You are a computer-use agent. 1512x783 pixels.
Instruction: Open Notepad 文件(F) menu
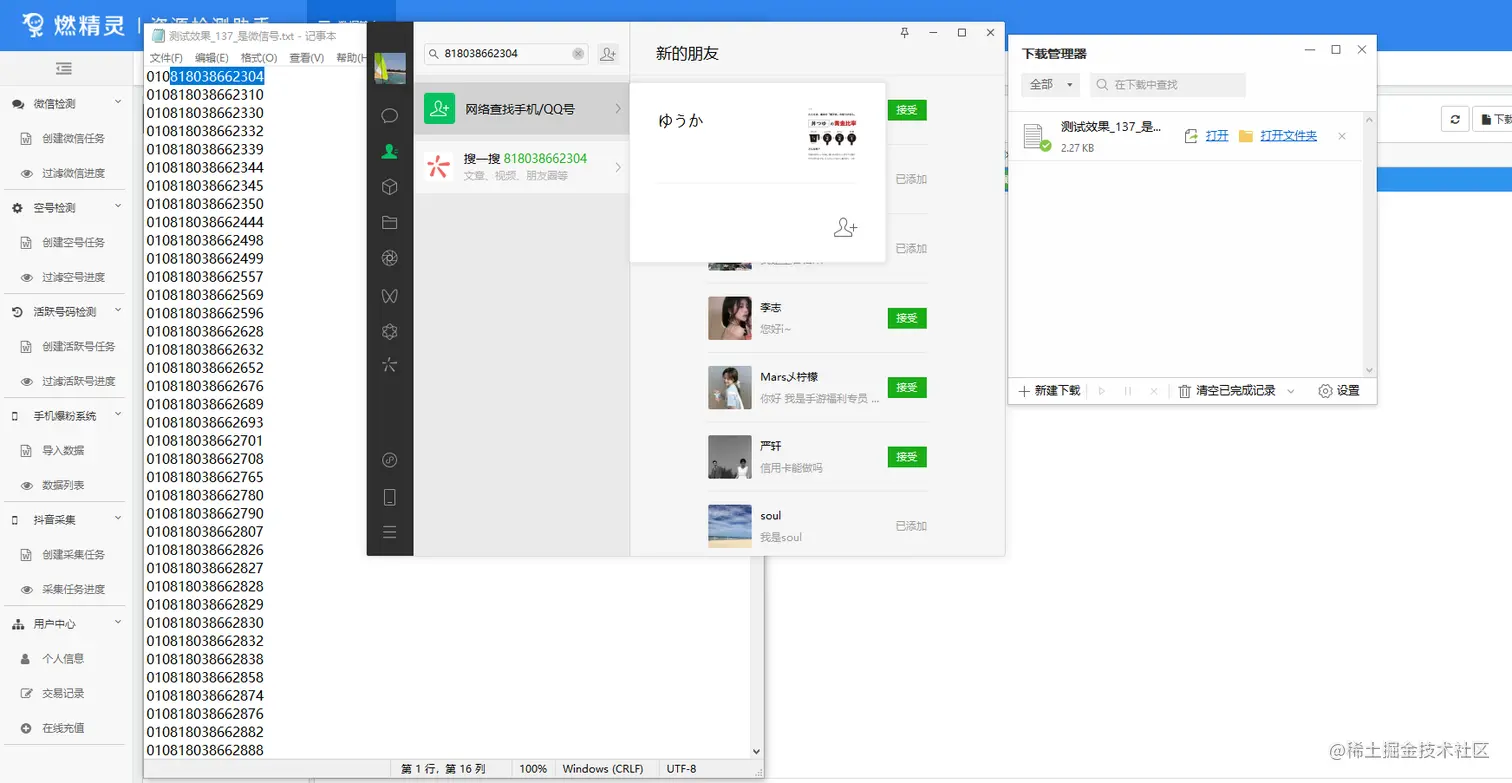(166, 58)
